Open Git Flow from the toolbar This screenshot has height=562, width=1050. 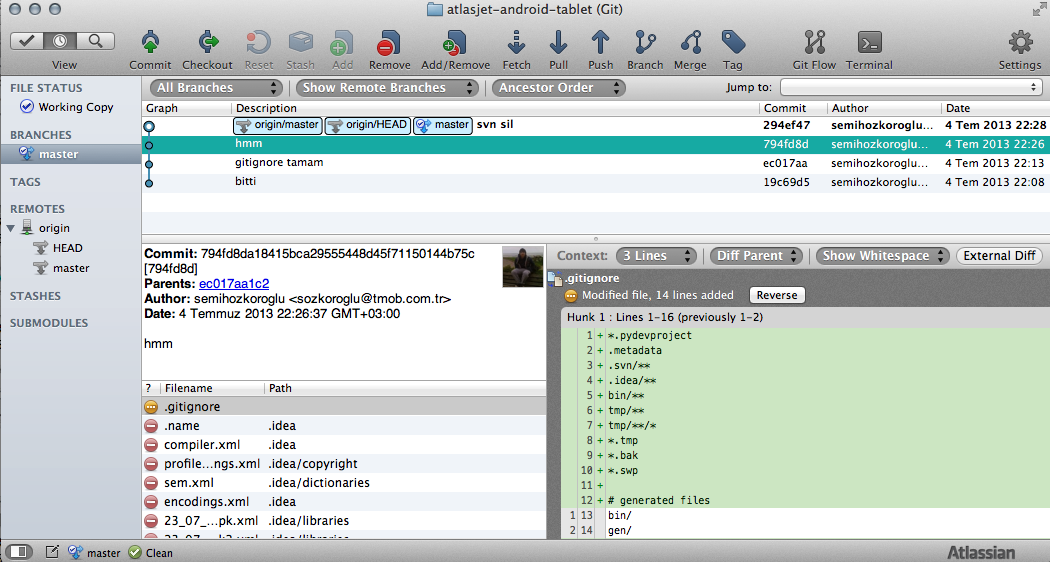pos(814,43)
